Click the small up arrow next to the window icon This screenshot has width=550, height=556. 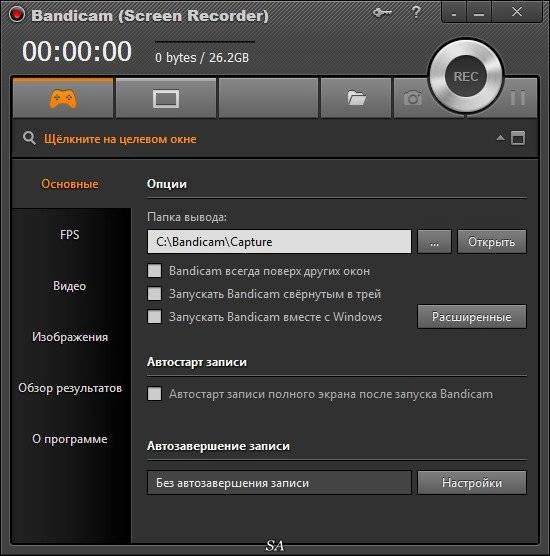[500, 138]
